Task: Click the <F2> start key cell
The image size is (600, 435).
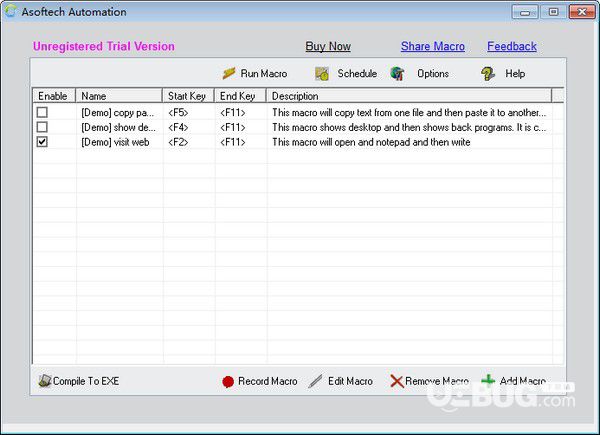Action: point(178,142)
